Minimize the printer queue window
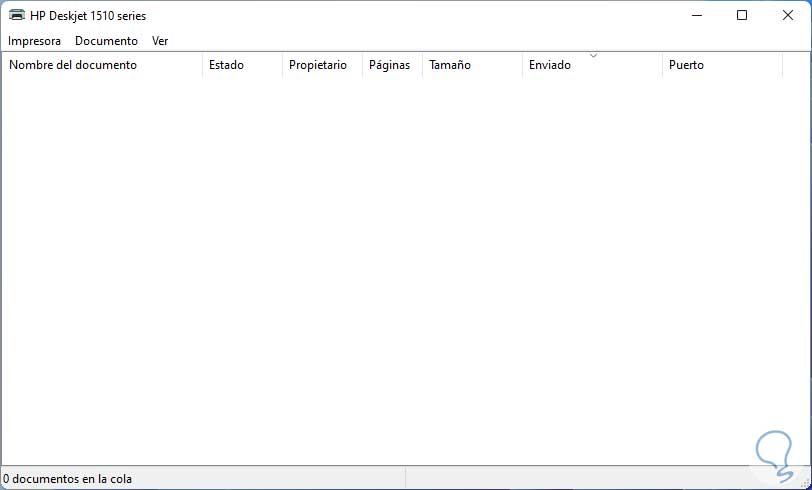 [x=697, y=16]
